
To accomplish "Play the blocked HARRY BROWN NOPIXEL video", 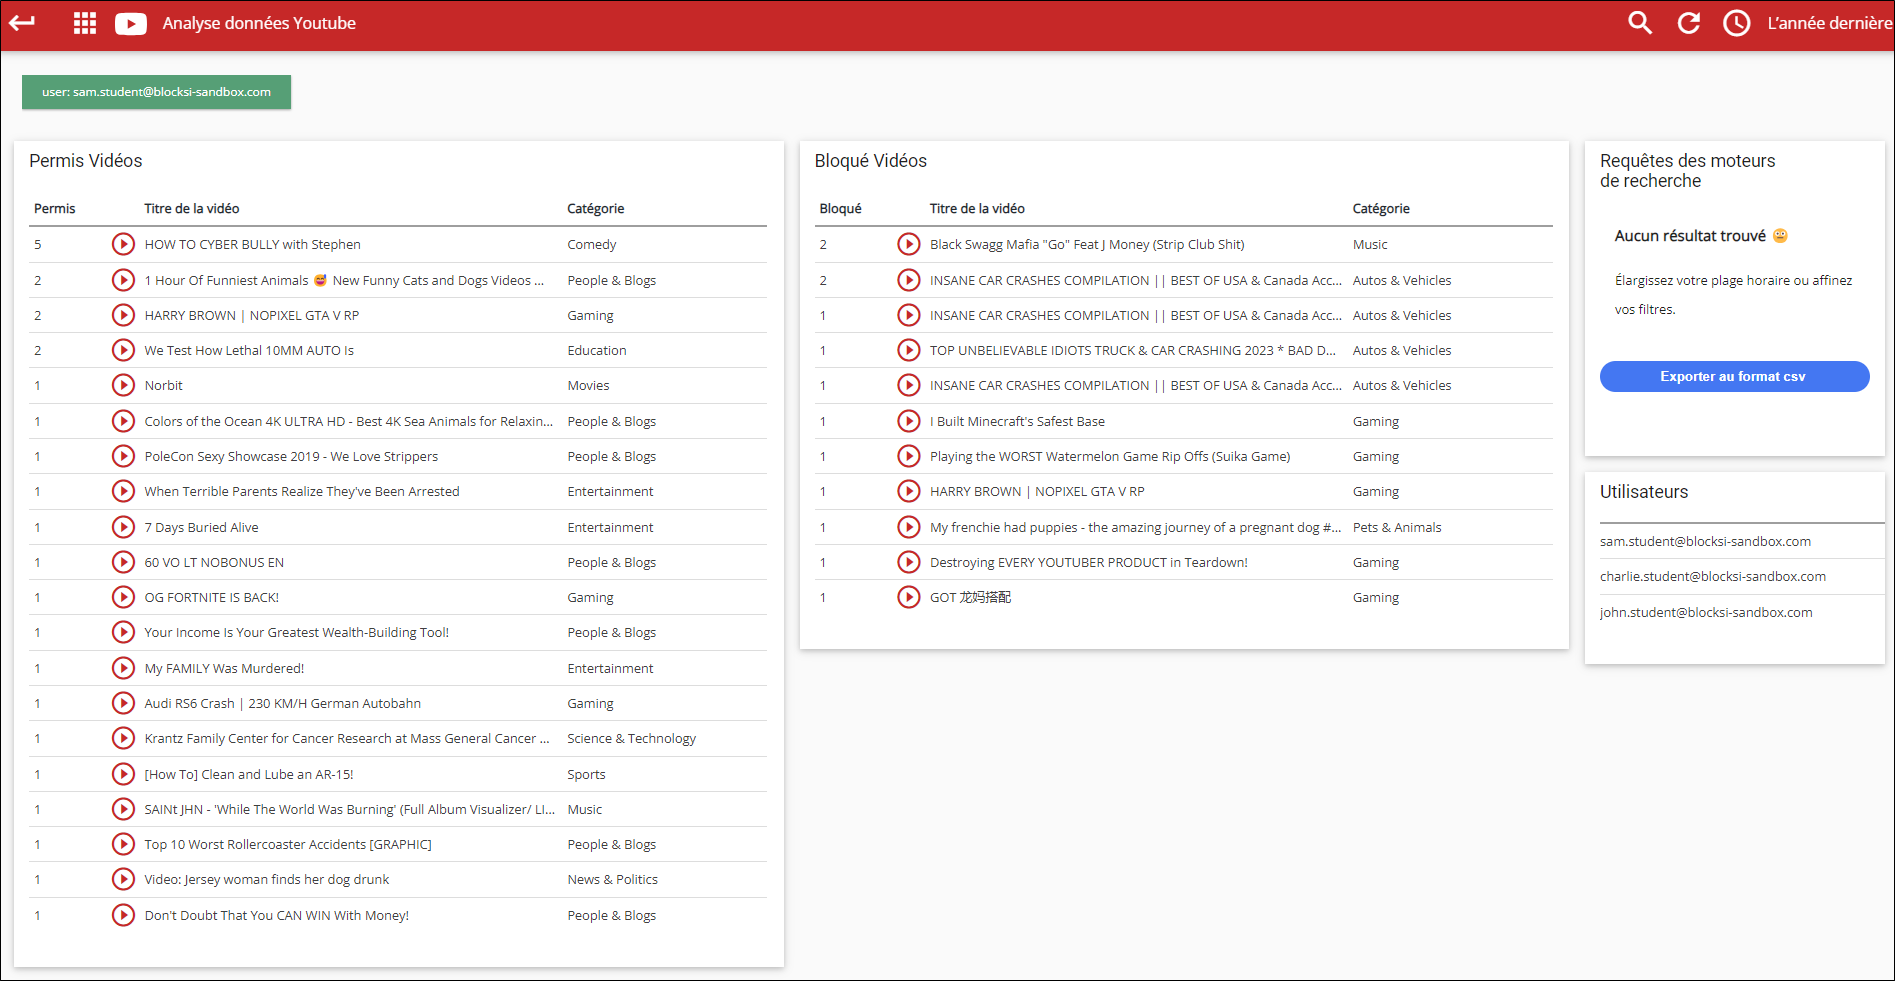I will (x=909, y=491).
